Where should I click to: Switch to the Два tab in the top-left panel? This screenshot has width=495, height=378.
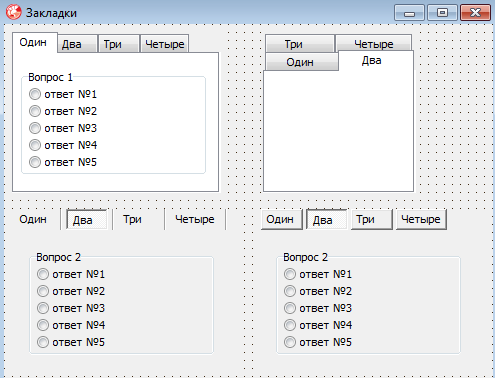pos(78,44)
